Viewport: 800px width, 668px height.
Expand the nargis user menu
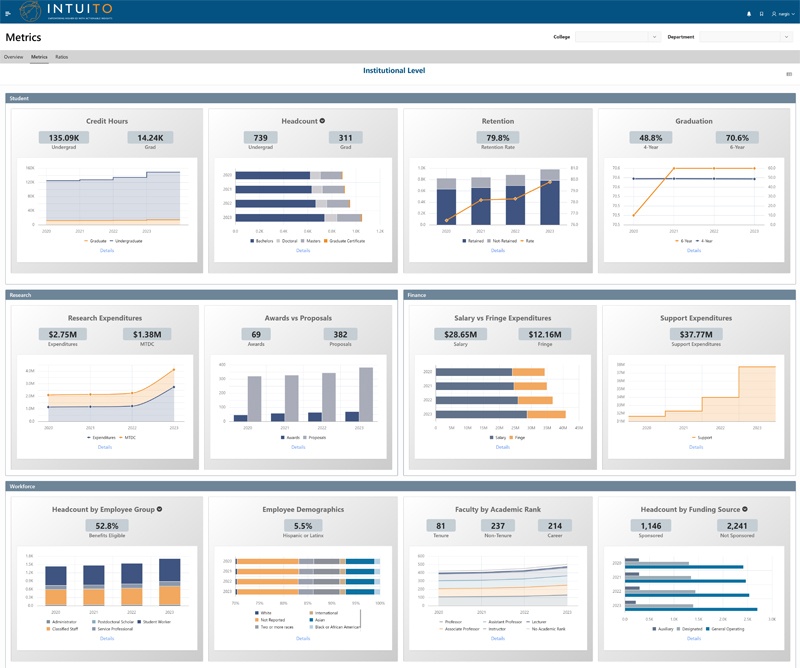pyautogui.click(x=786, y=14)
